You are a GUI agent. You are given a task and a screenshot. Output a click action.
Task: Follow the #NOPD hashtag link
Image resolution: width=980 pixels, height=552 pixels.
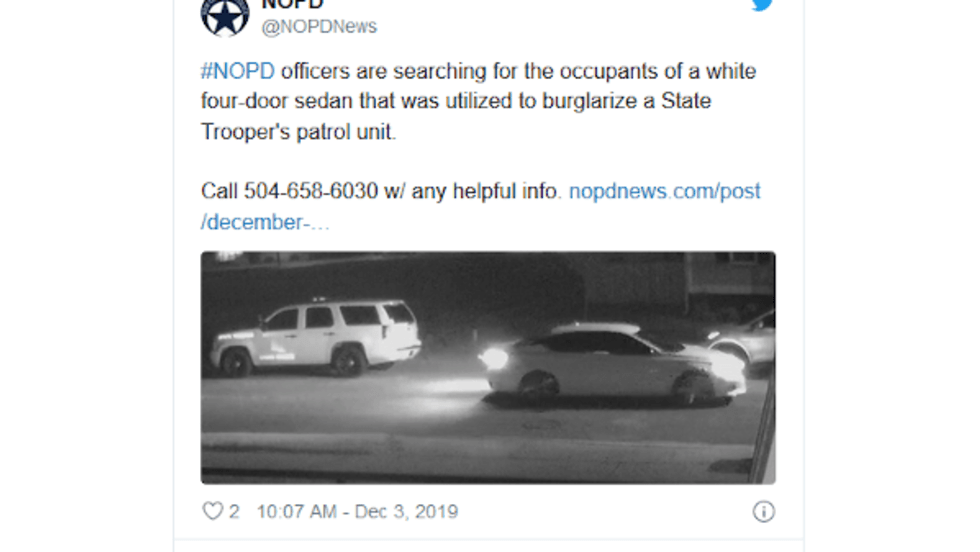(x=238, y=72)
